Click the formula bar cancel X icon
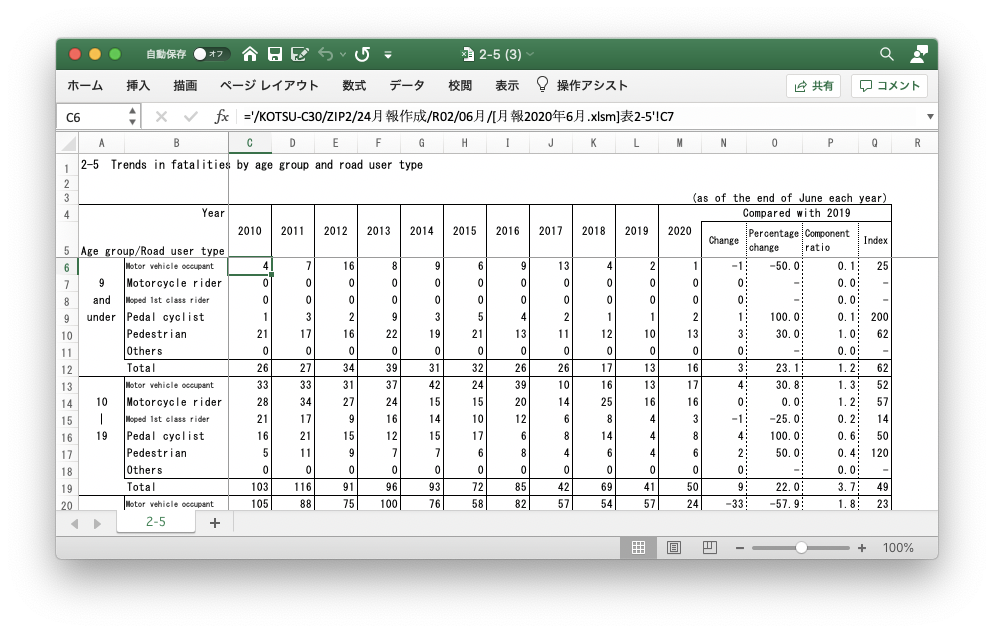Image resolution: width=994 pixels, height=633 pixels. pos(161,117)
